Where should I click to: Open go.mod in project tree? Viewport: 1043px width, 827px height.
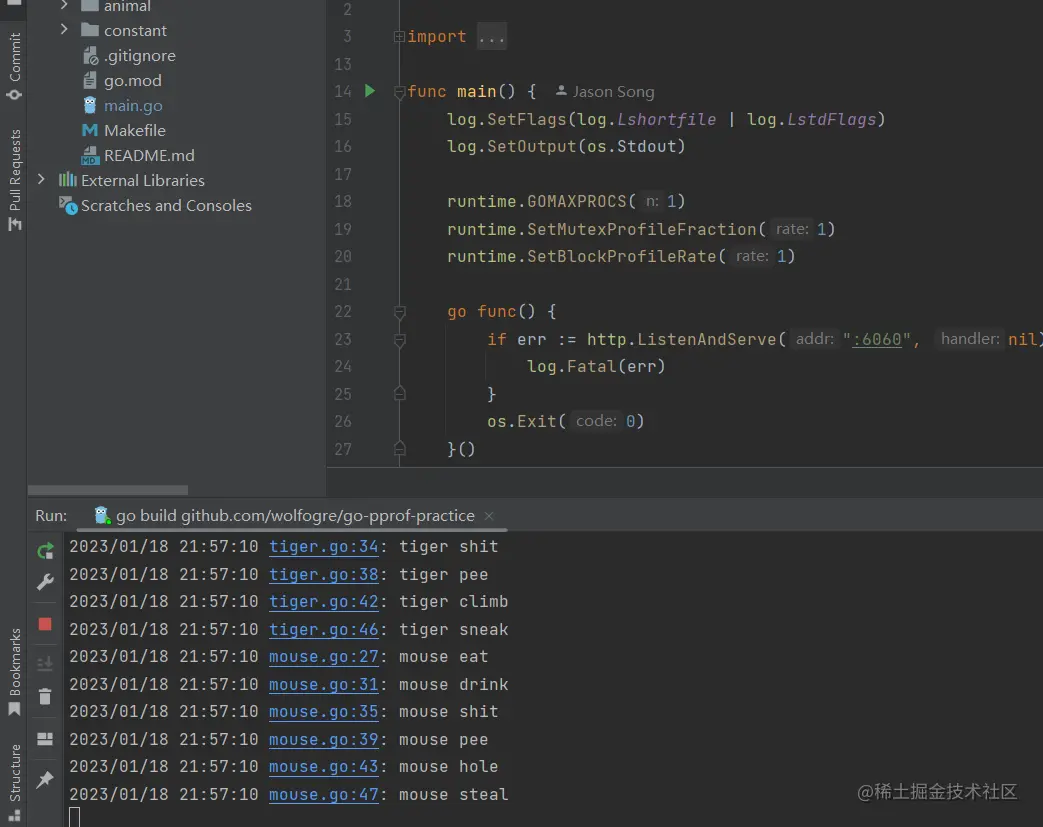tap(132, 81)
